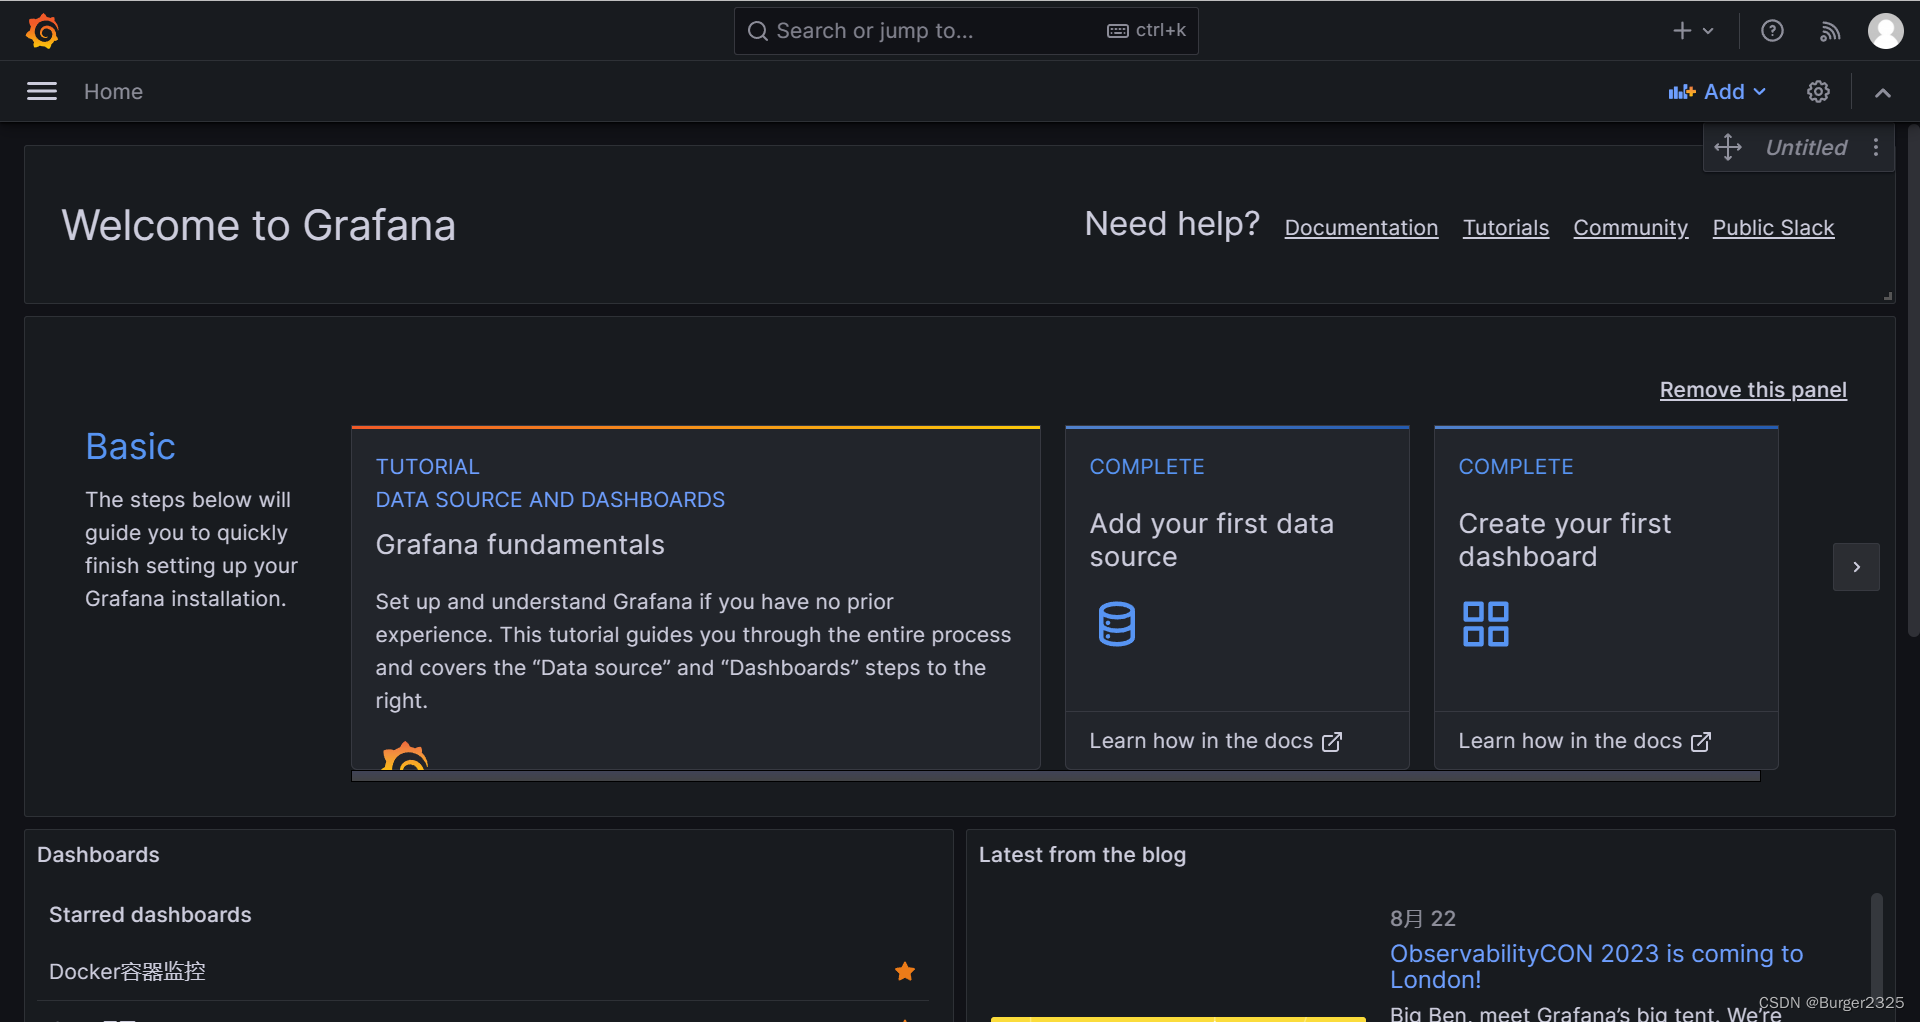Click the Starred dashboards heading

click(x=150, y=915)
